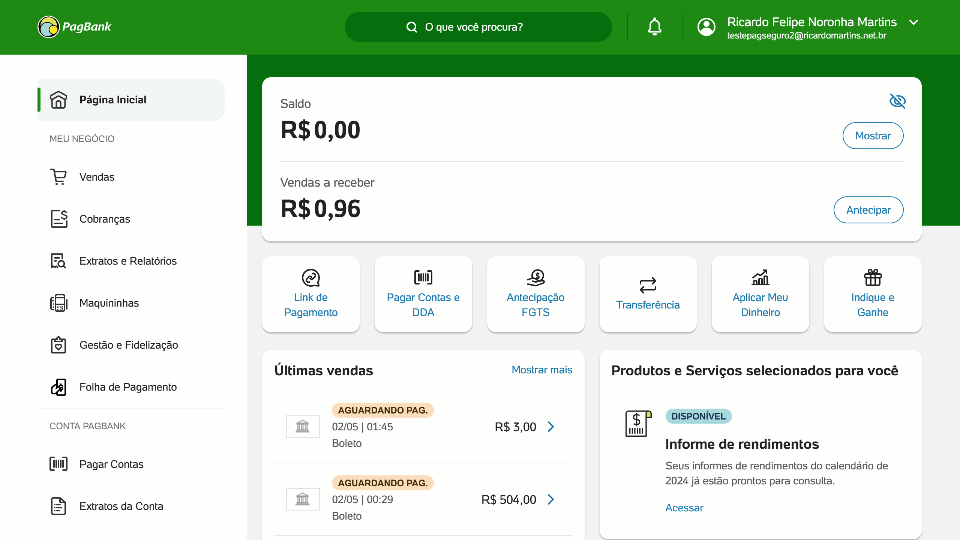Click the bank icon of the 01:45 sale

click(x=302, y=426)
